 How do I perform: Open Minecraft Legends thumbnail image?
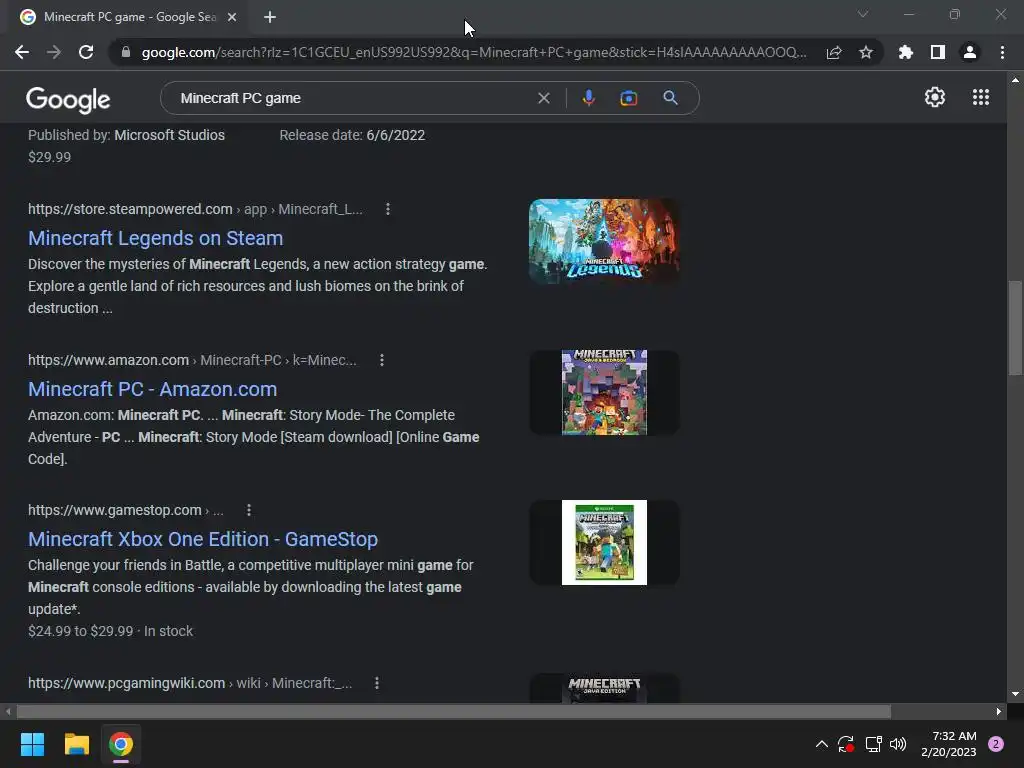(604, 242)
